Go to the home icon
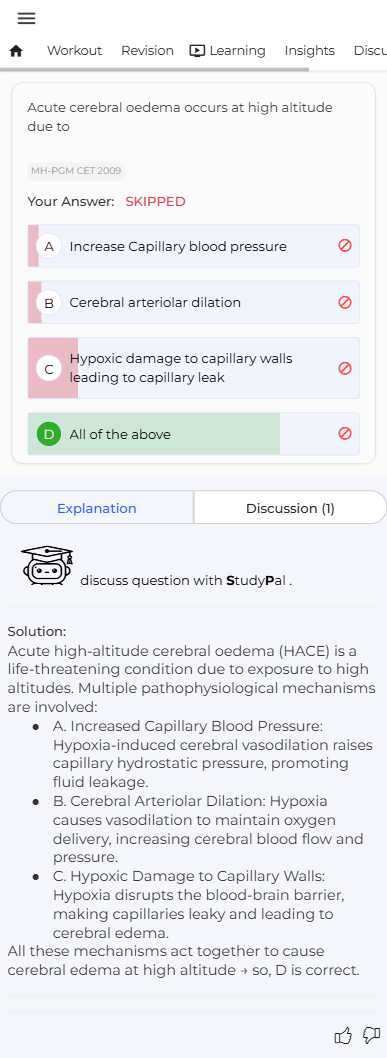The width and height of the screenshot is (387, 1058). 16,51
